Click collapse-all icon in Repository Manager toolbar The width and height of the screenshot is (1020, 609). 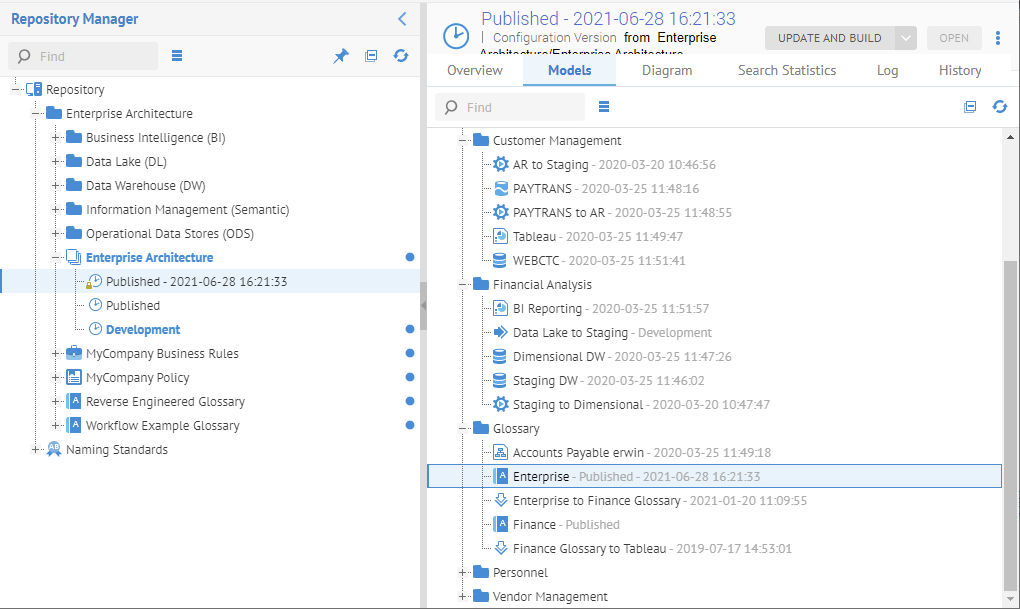tap(371, 57)
